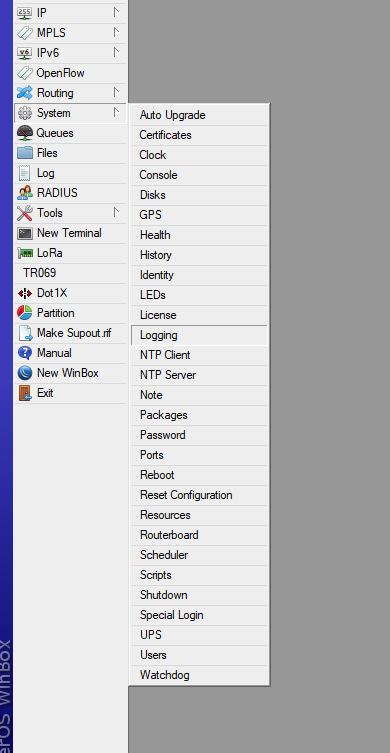Select Resources in System submenu
The height and width of the screenshot is (753, 390).
[x=199, y=515]
